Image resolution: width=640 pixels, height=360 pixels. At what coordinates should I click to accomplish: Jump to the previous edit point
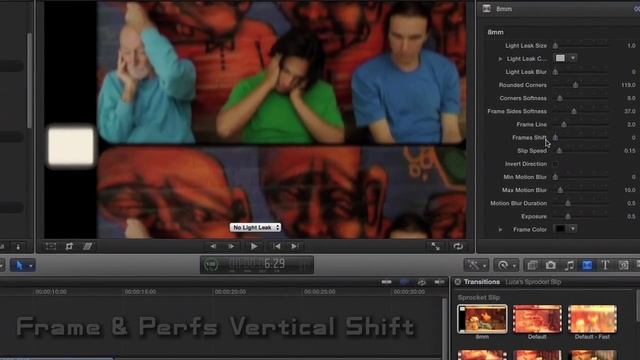(276, 246)
